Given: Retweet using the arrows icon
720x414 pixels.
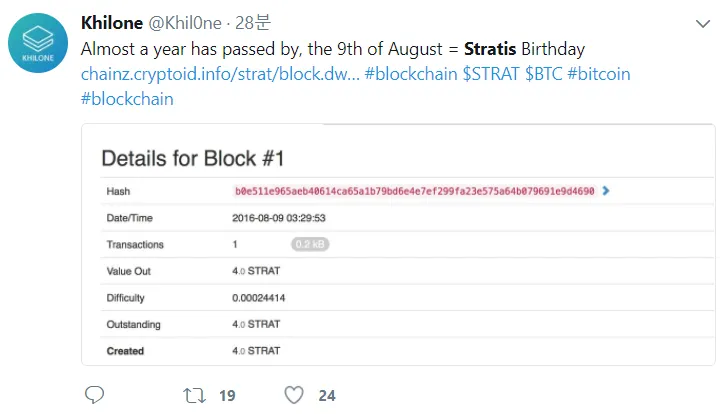Looking at the screenshot, I should [x=194, y=395].
